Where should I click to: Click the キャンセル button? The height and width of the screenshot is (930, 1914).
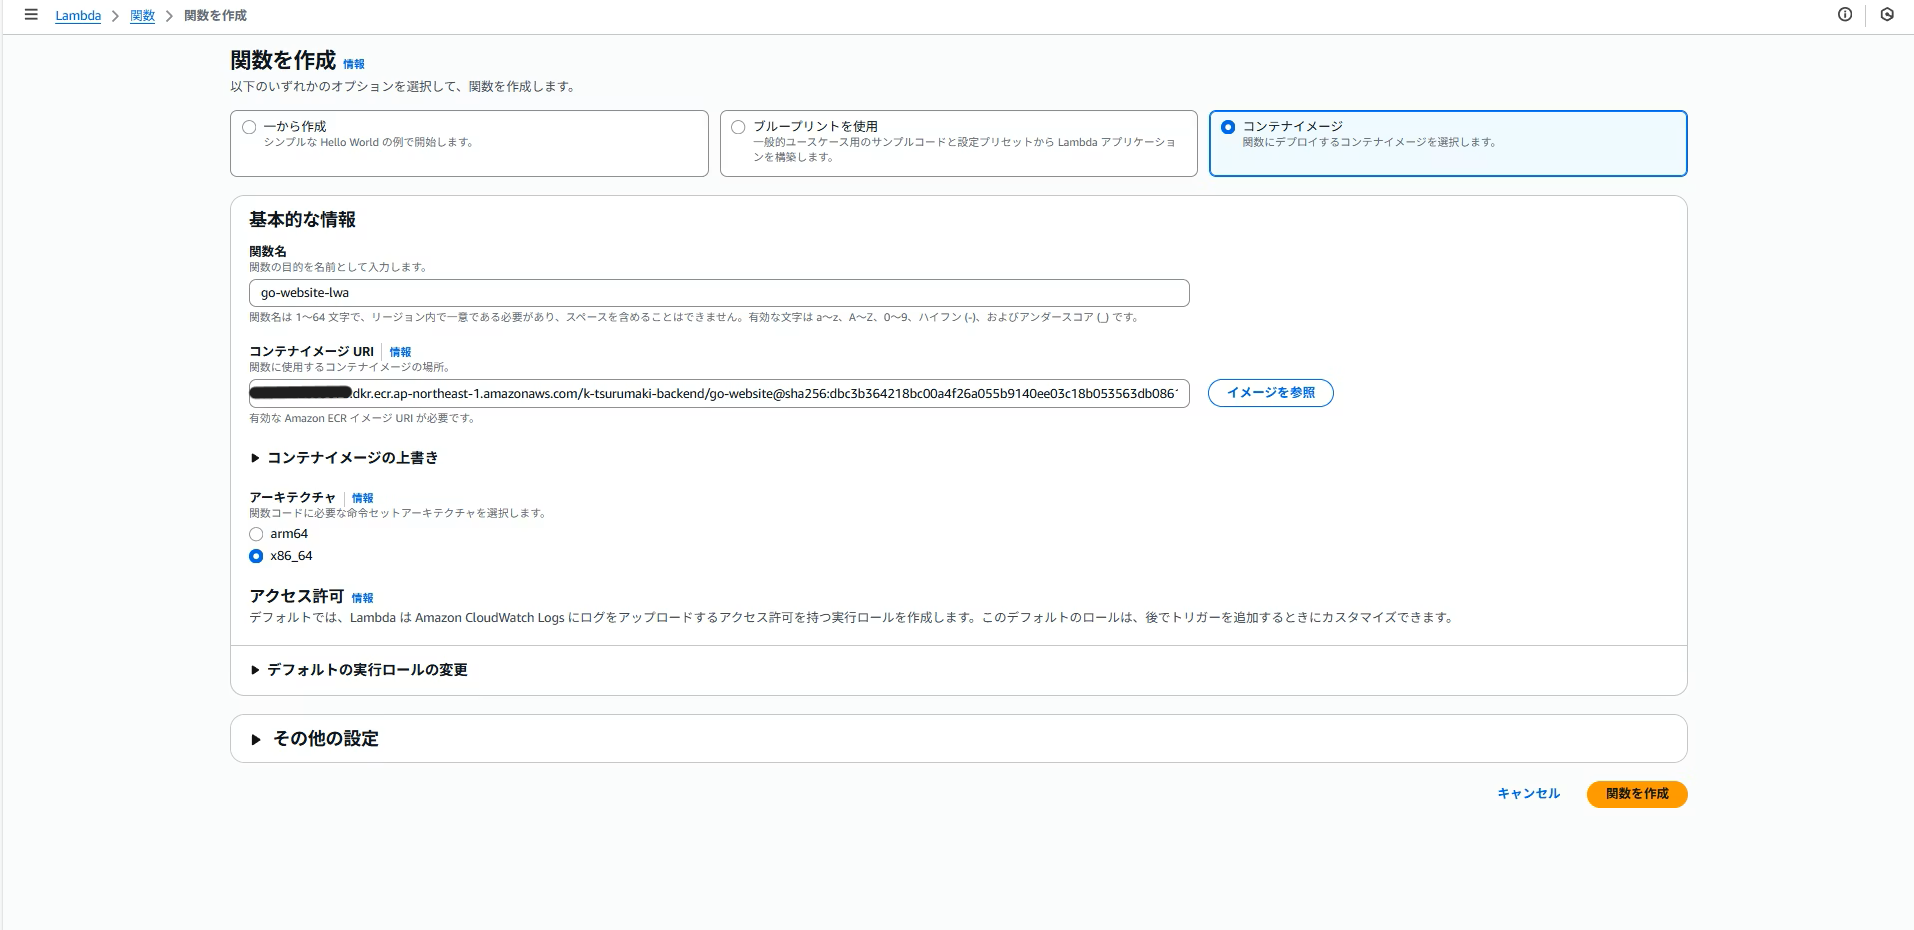click(x=1528, y=794)
